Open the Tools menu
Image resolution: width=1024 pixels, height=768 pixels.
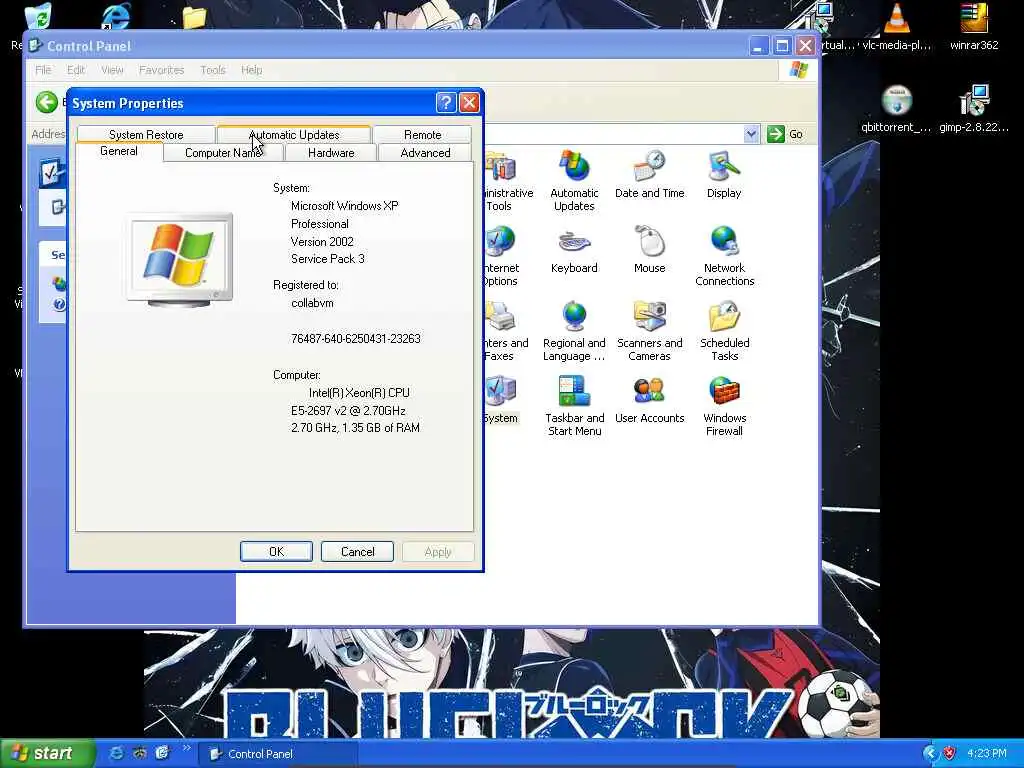[212, 70]
